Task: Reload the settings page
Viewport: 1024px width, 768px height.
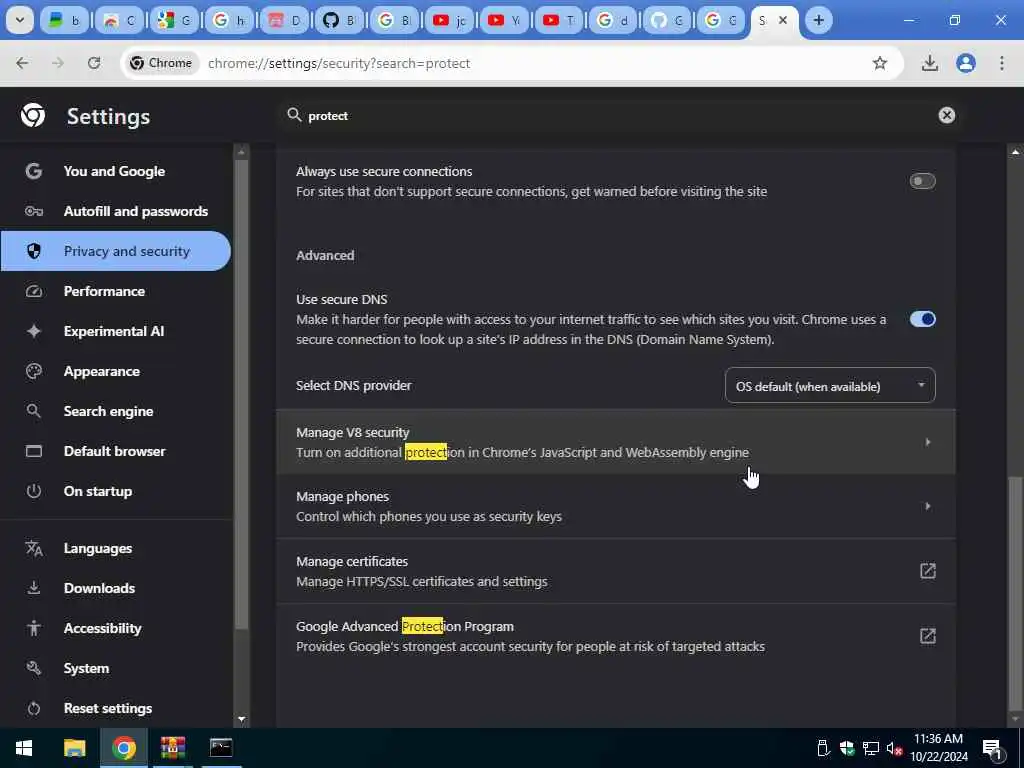Action: [x=94, y=63]
